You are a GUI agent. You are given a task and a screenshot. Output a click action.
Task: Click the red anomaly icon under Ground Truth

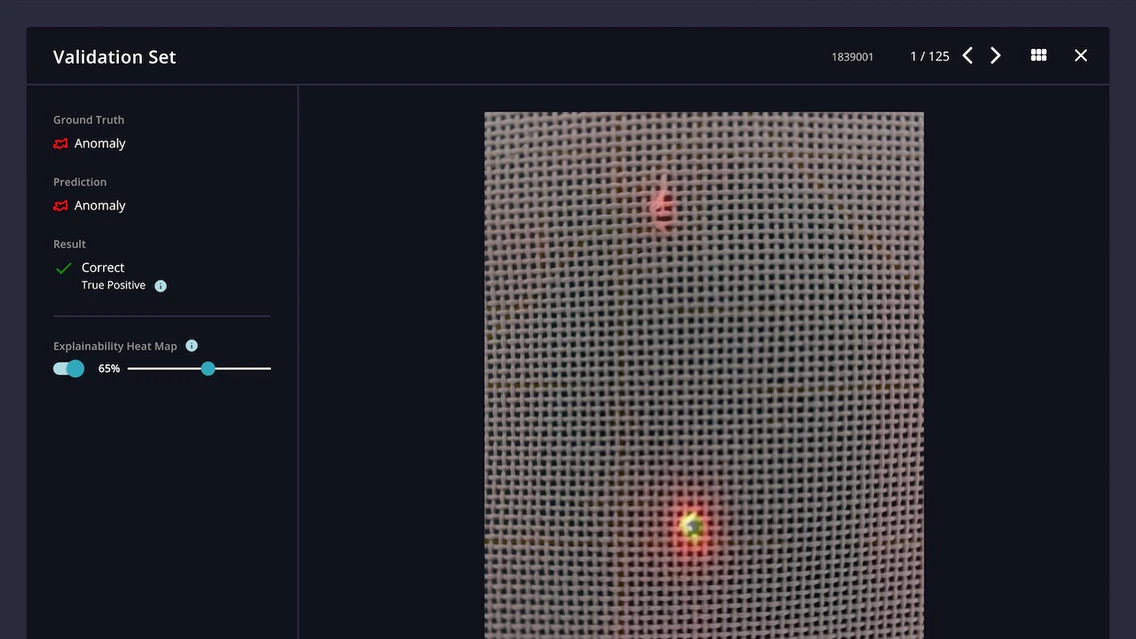[61, 144]
